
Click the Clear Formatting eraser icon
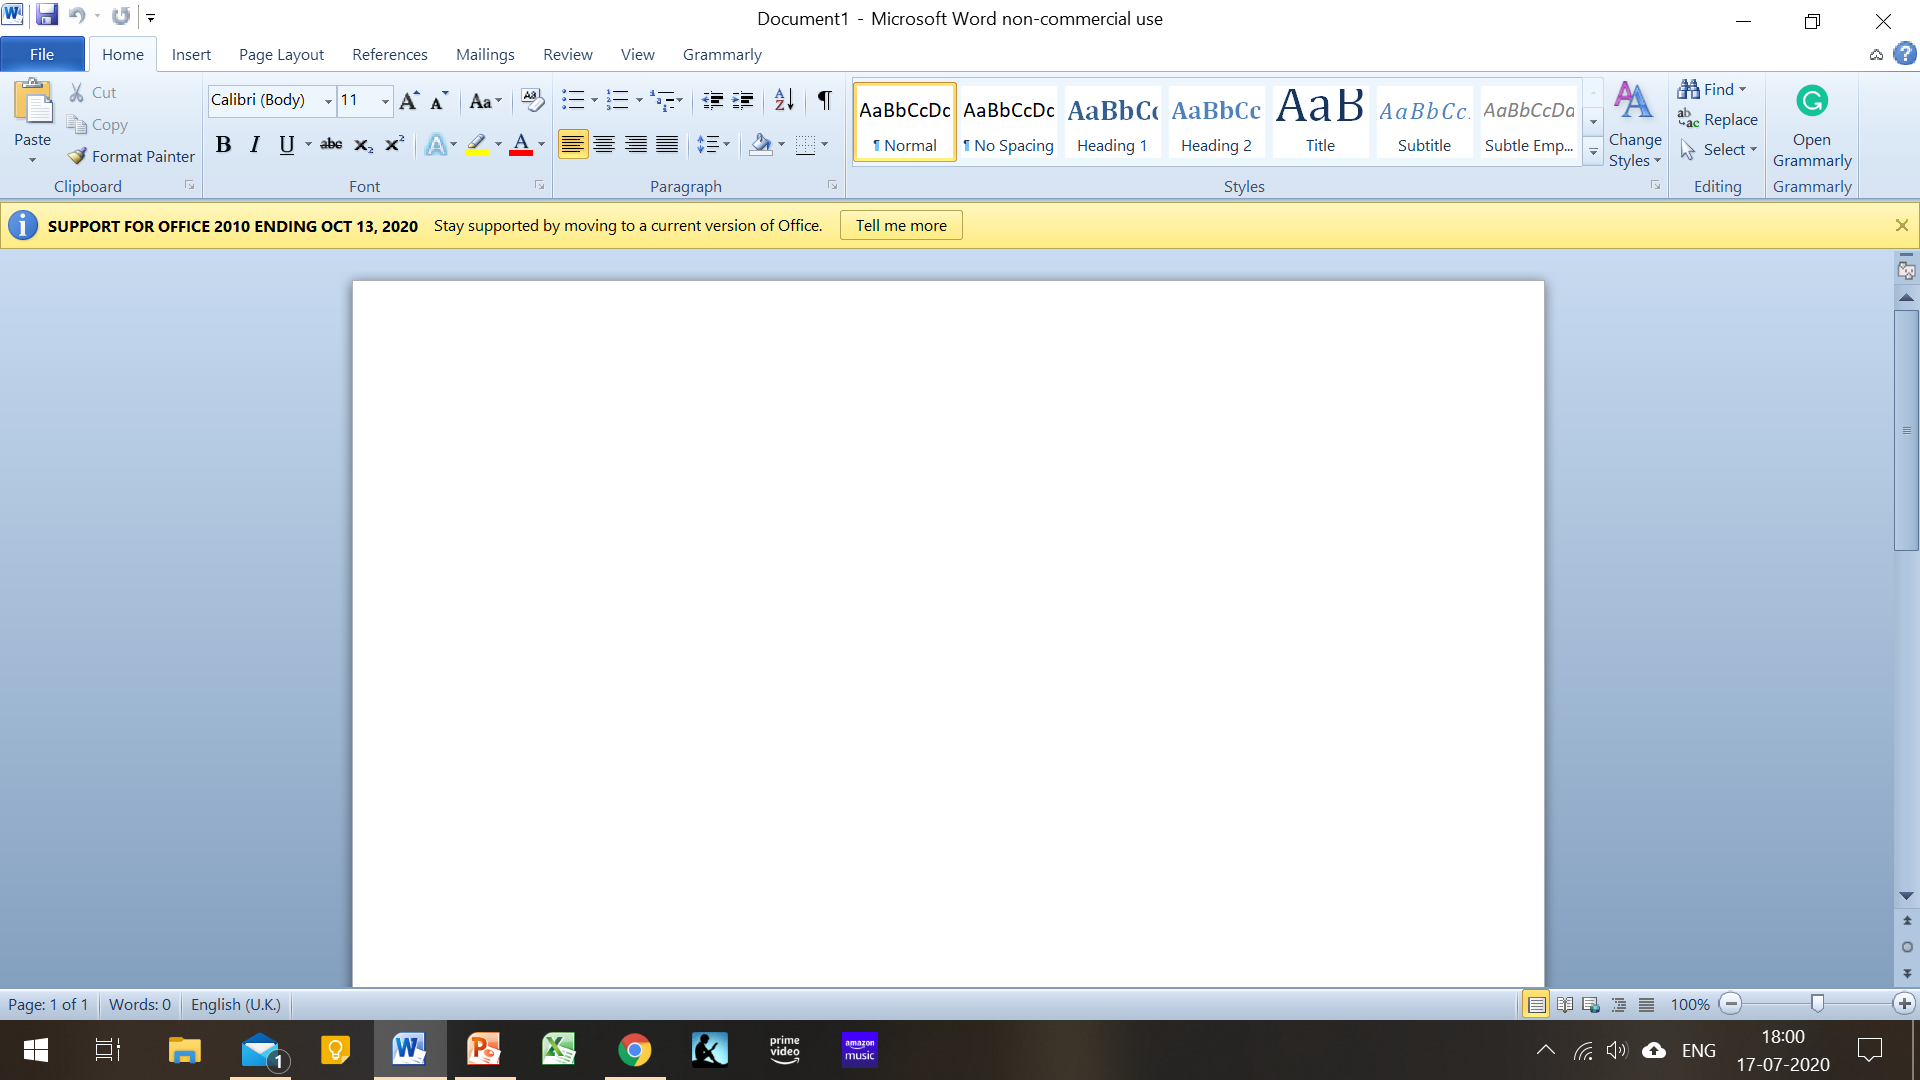pos(533,100)
